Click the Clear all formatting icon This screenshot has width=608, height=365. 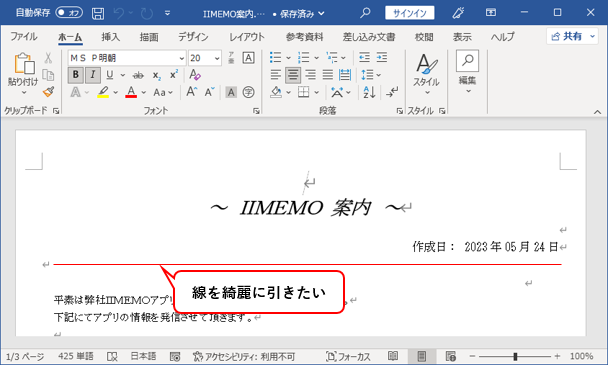tap(195, 74)
